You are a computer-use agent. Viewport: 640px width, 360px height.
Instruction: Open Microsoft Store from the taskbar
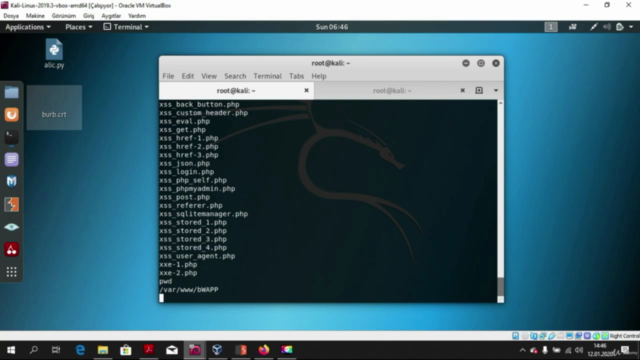click(126, 350)
